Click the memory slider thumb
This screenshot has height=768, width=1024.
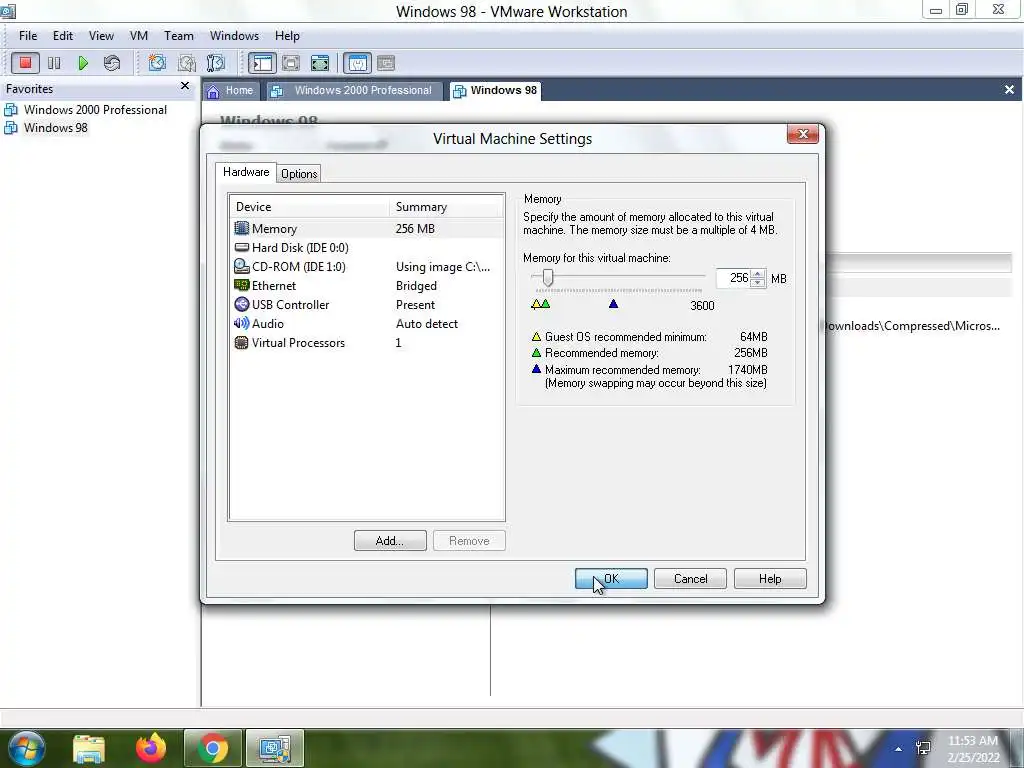coord(548,278)
